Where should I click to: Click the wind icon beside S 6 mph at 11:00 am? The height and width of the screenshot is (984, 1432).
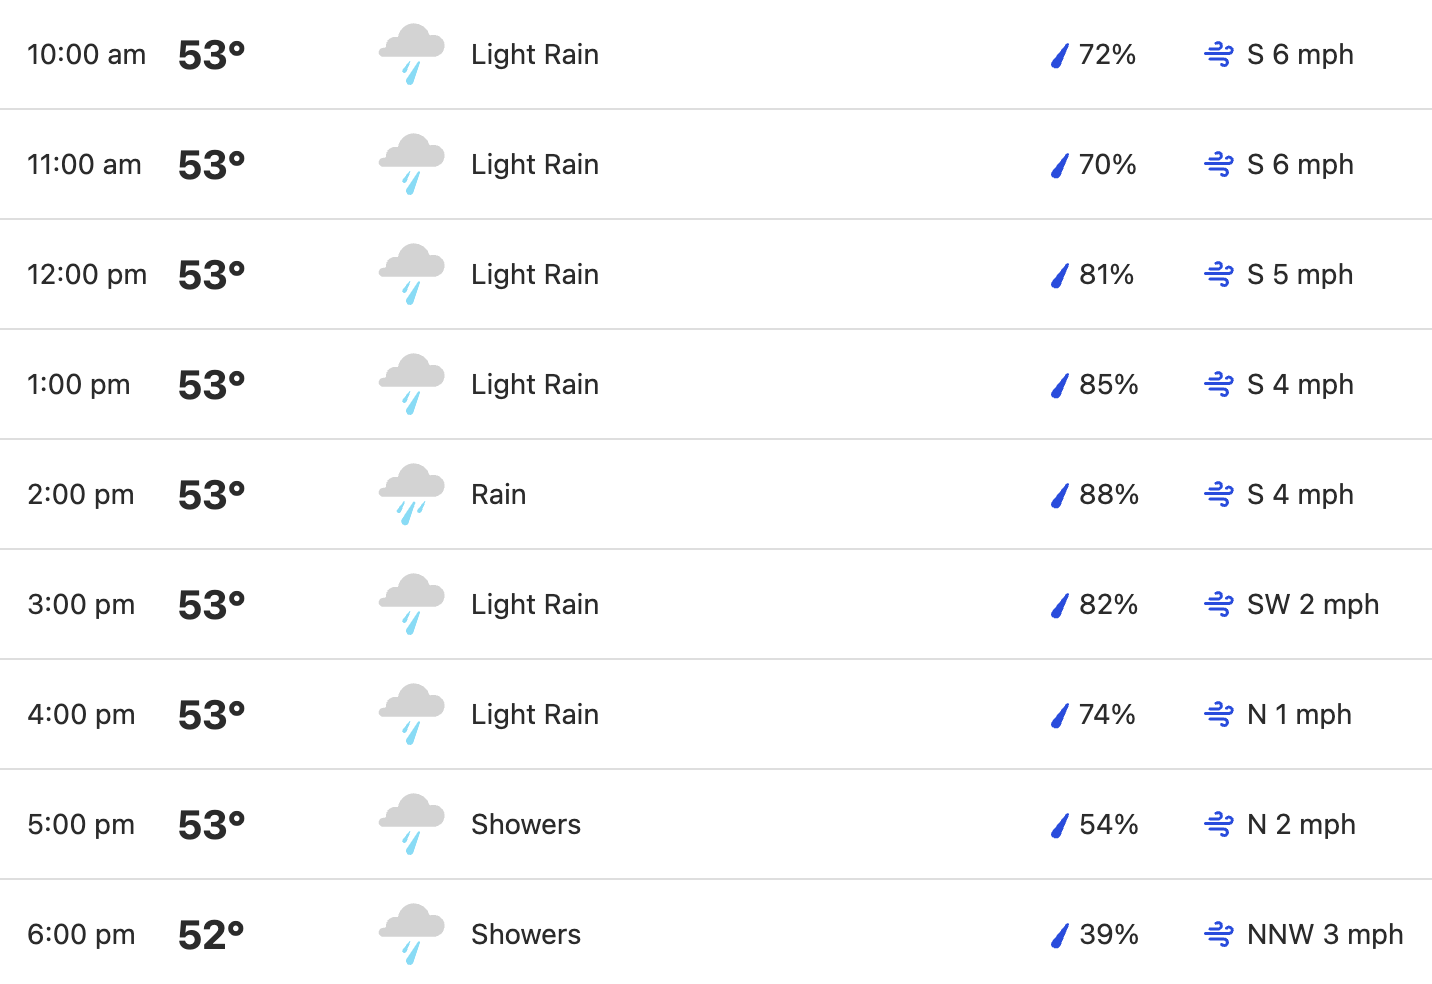[1219, 164]
